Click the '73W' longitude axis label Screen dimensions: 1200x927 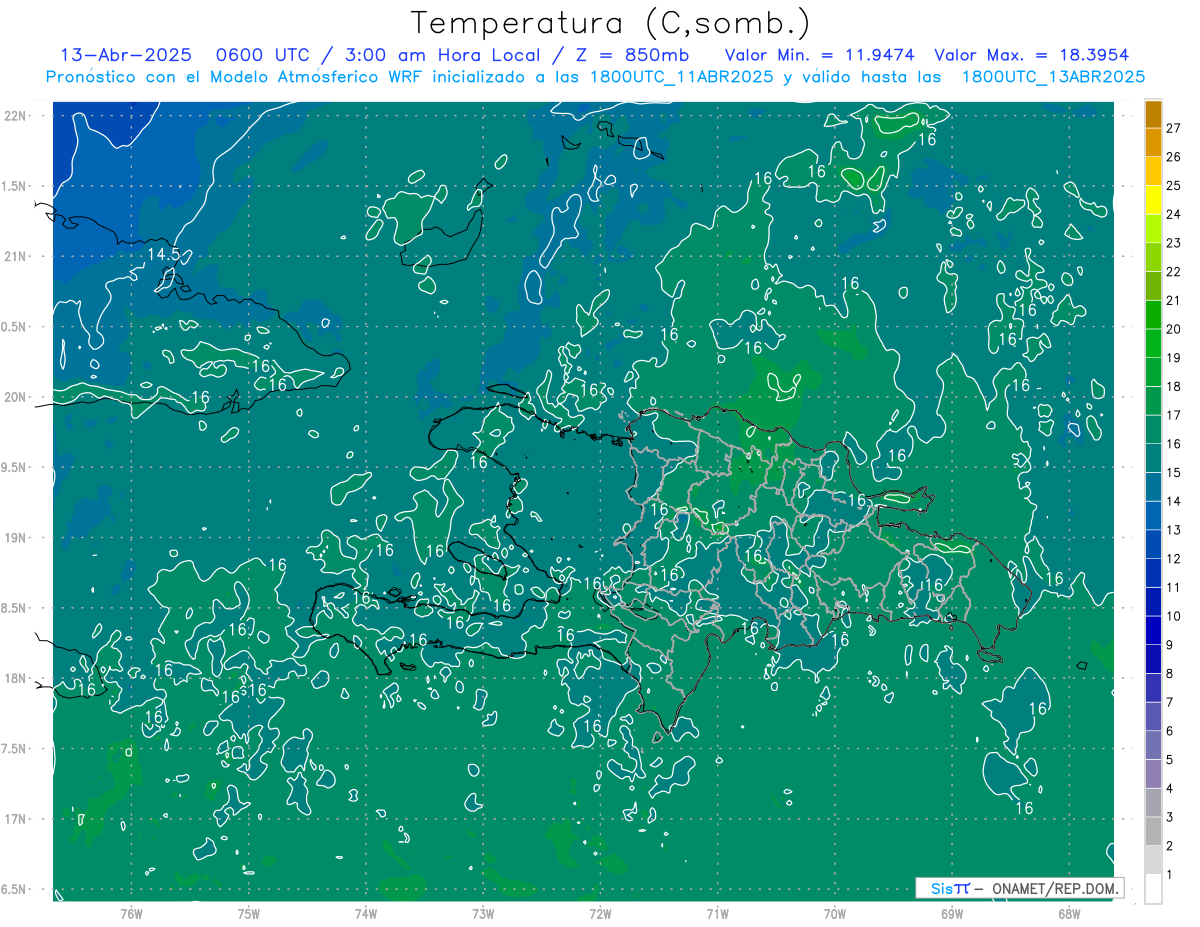483,913
